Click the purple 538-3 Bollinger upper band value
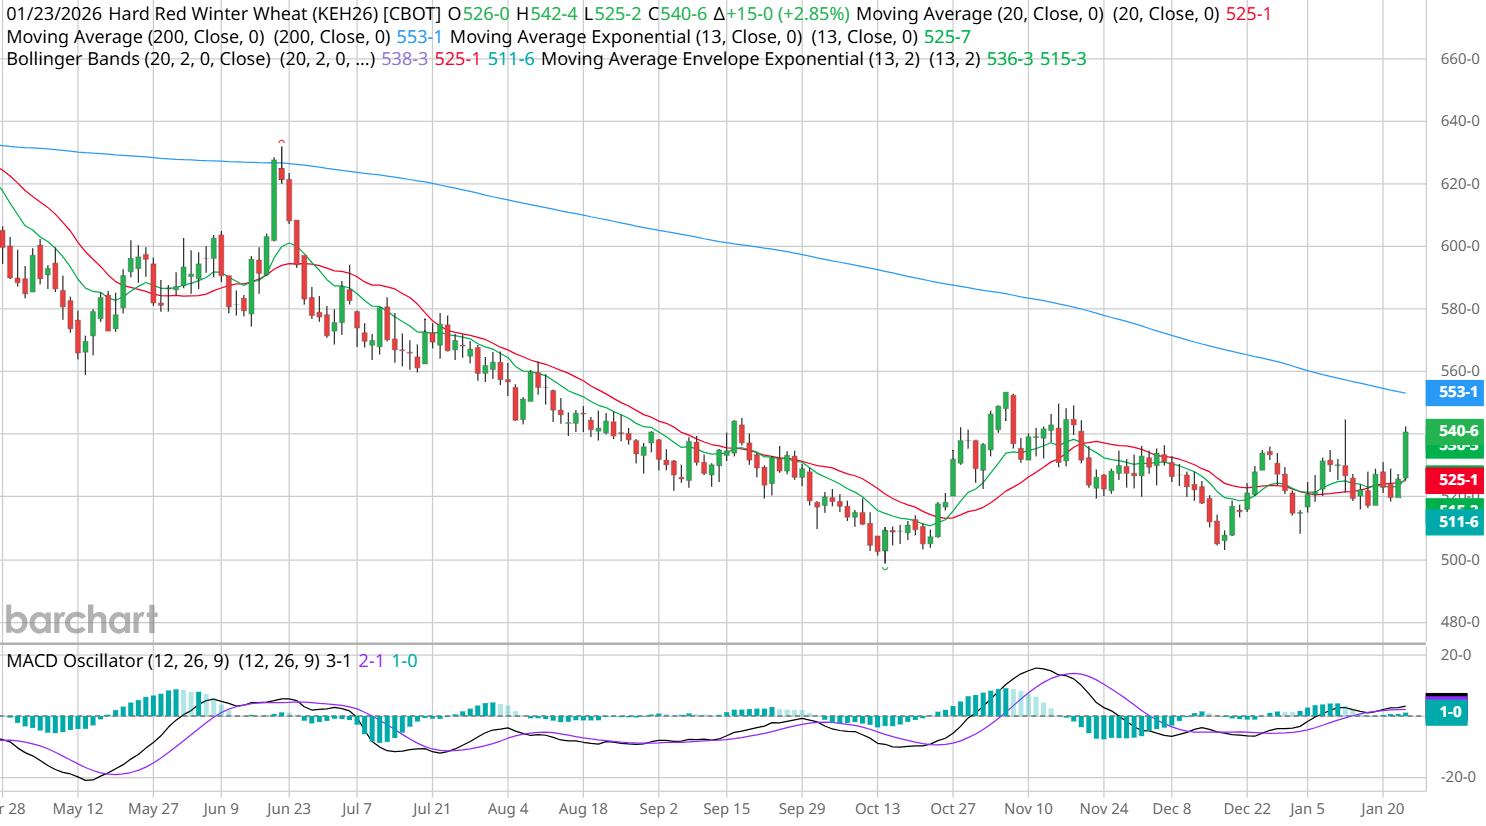The image size is (1486, 826). [404, 59]
